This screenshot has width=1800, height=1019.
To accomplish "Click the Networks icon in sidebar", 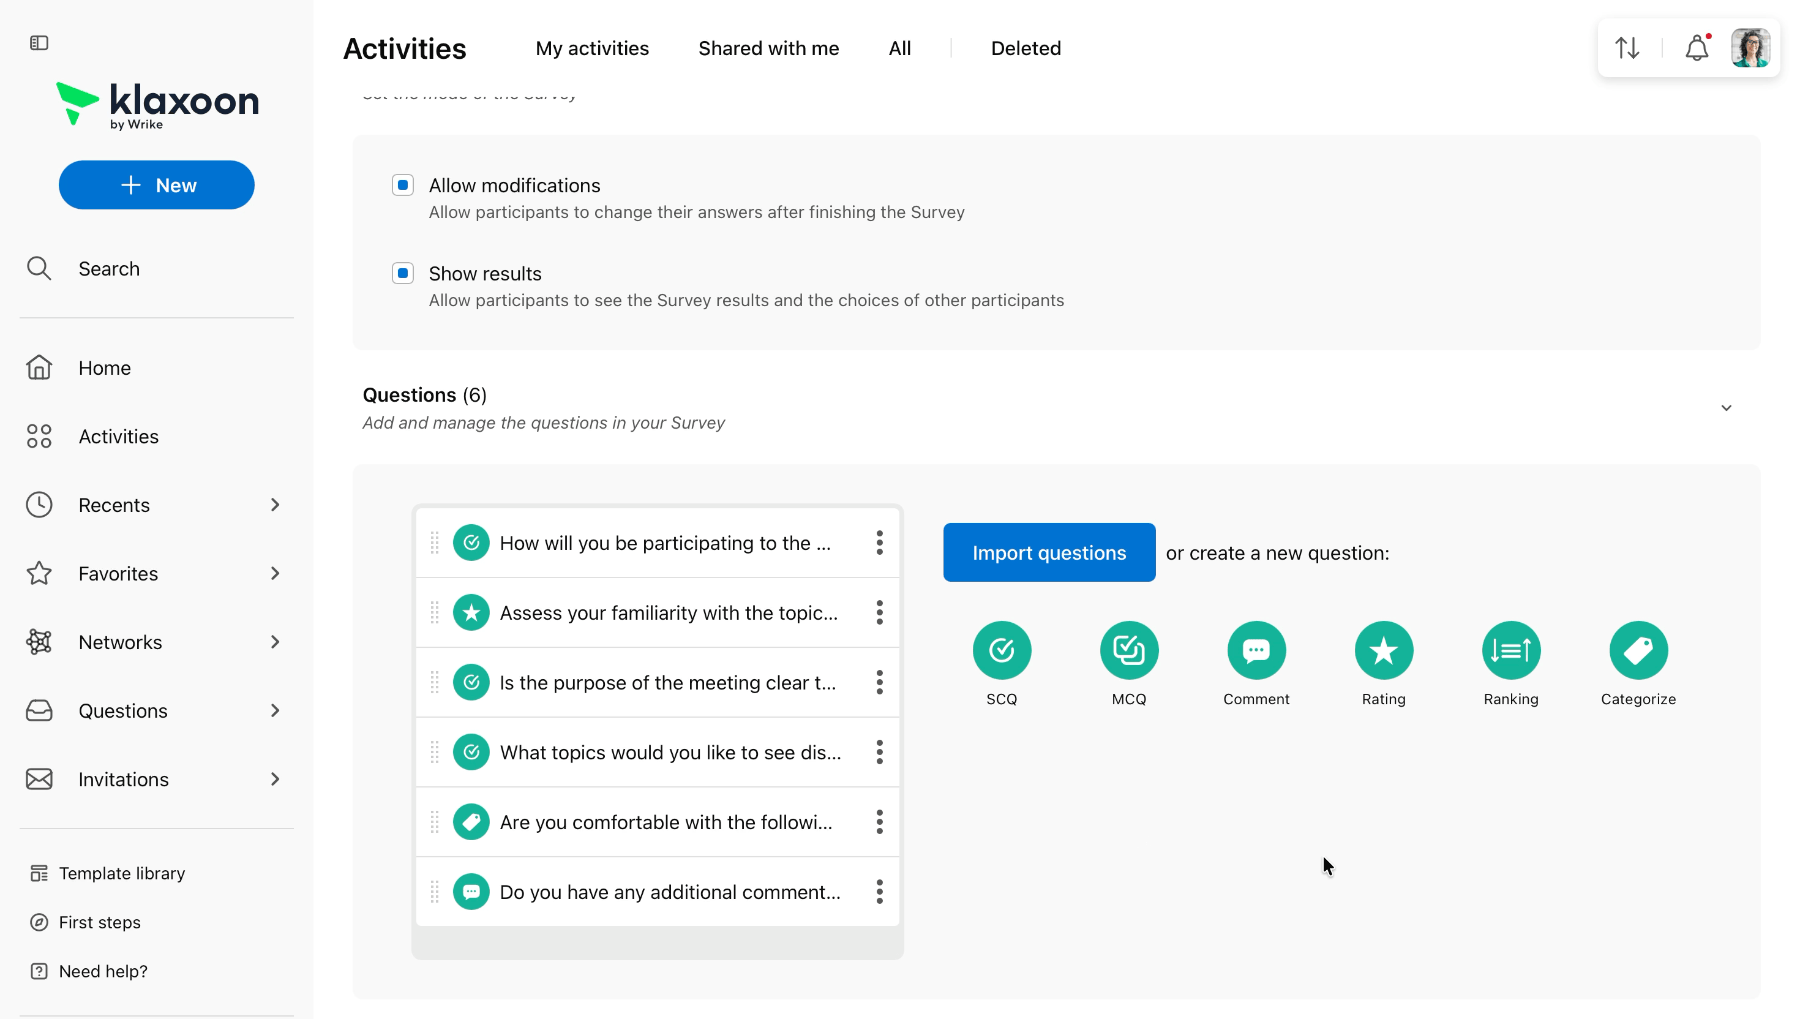I will tap(39, 642).
